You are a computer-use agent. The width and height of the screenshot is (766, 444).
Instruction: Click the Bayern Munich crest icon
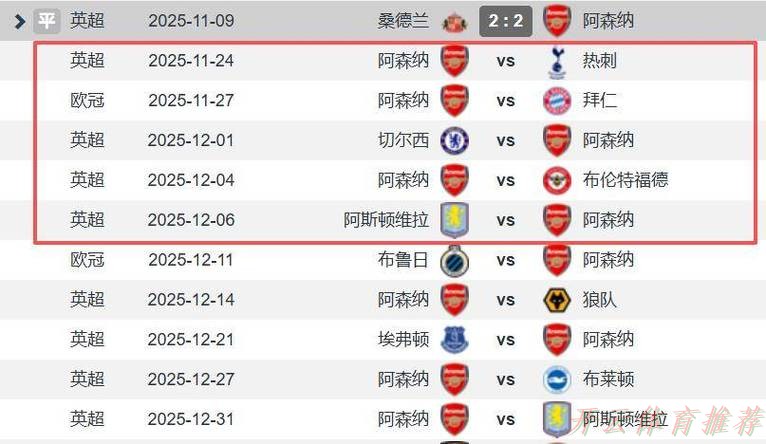coord(557,100)
